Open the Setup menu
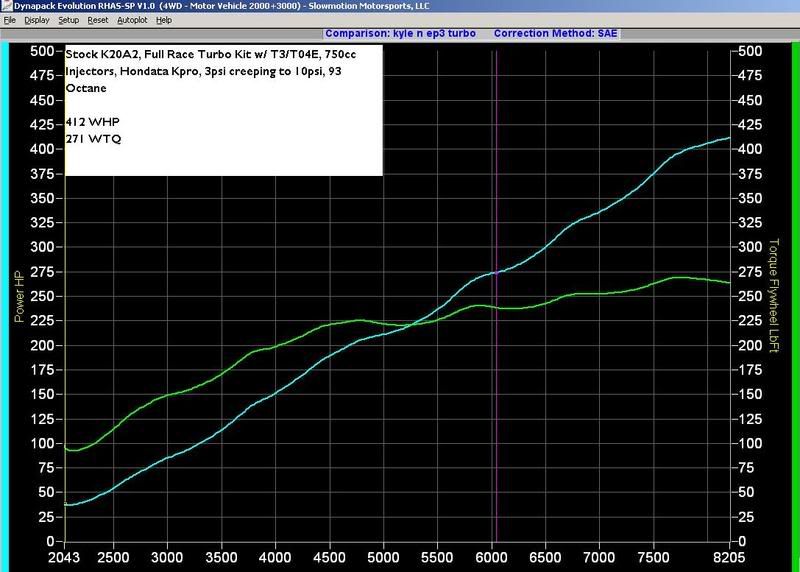 [68, 20]
